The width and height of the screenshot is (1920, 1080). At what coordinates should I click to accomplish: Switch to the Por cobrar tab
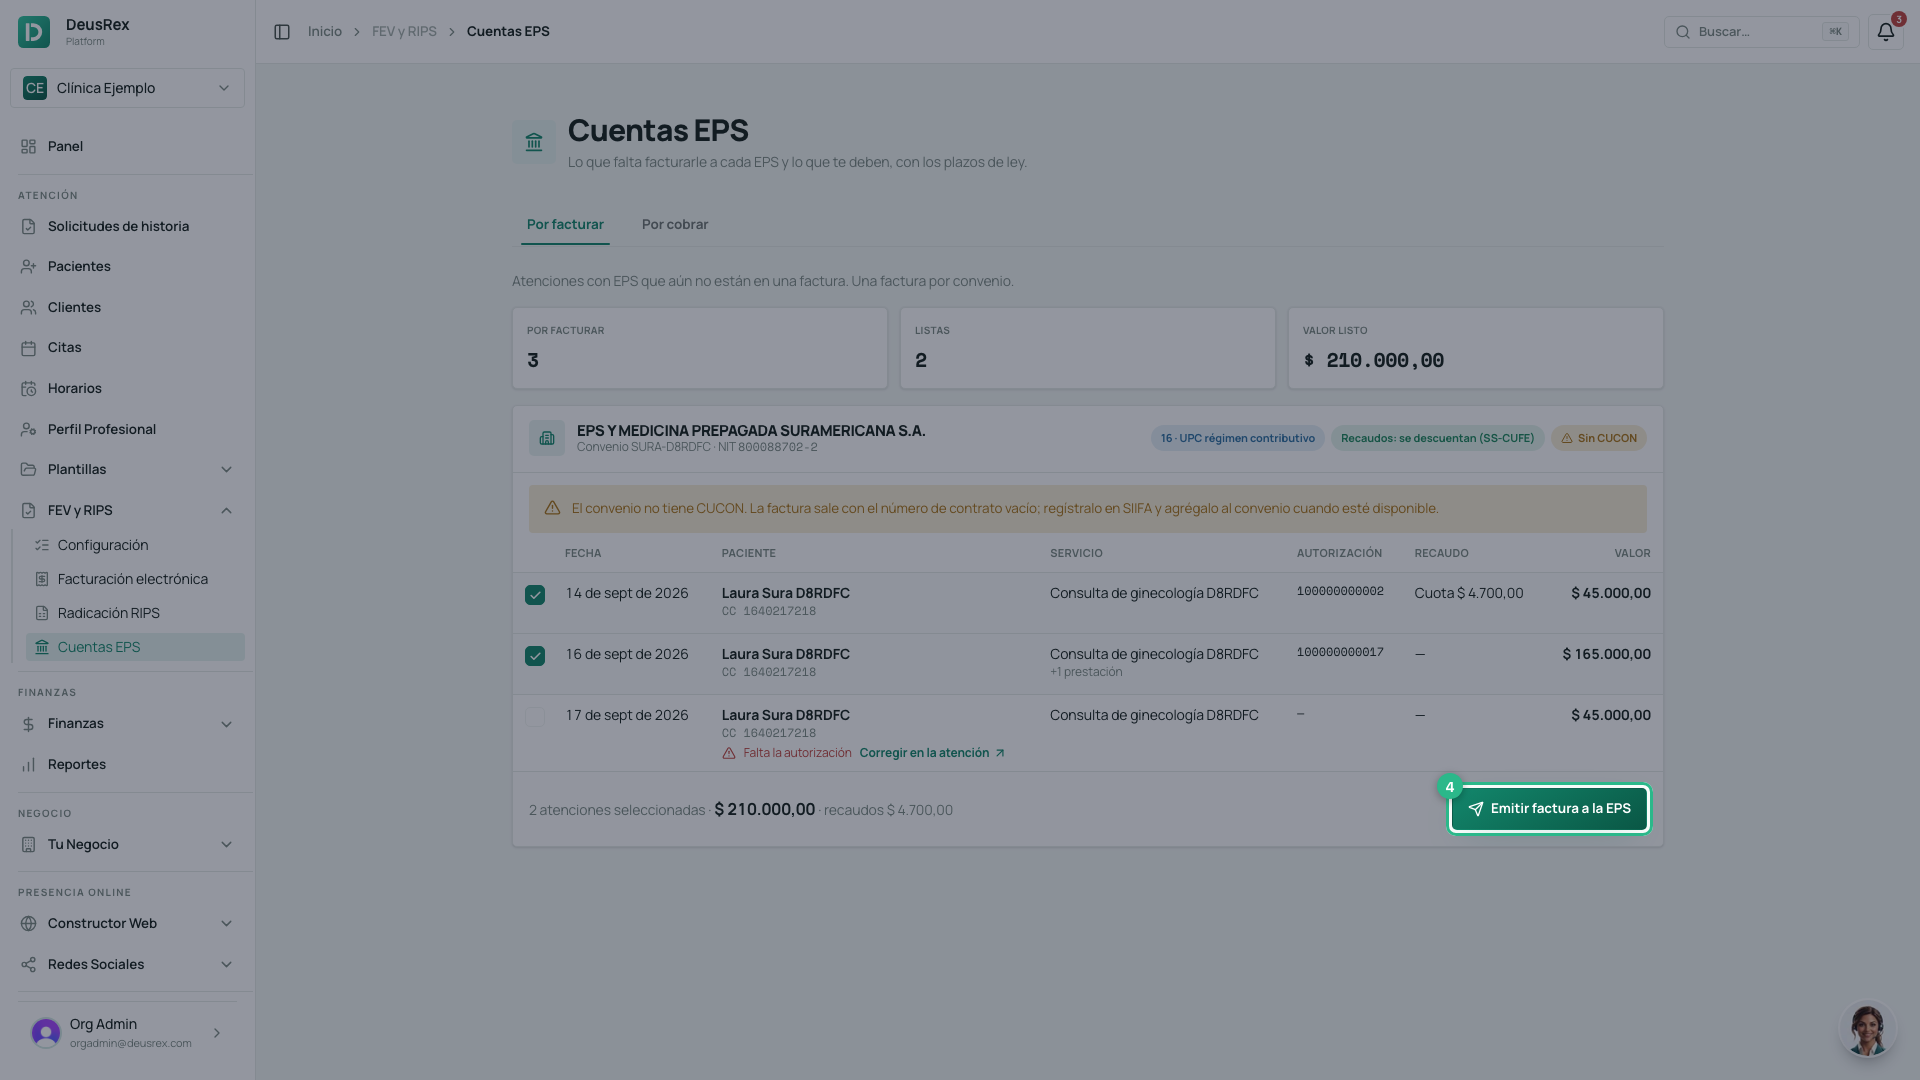675,224
